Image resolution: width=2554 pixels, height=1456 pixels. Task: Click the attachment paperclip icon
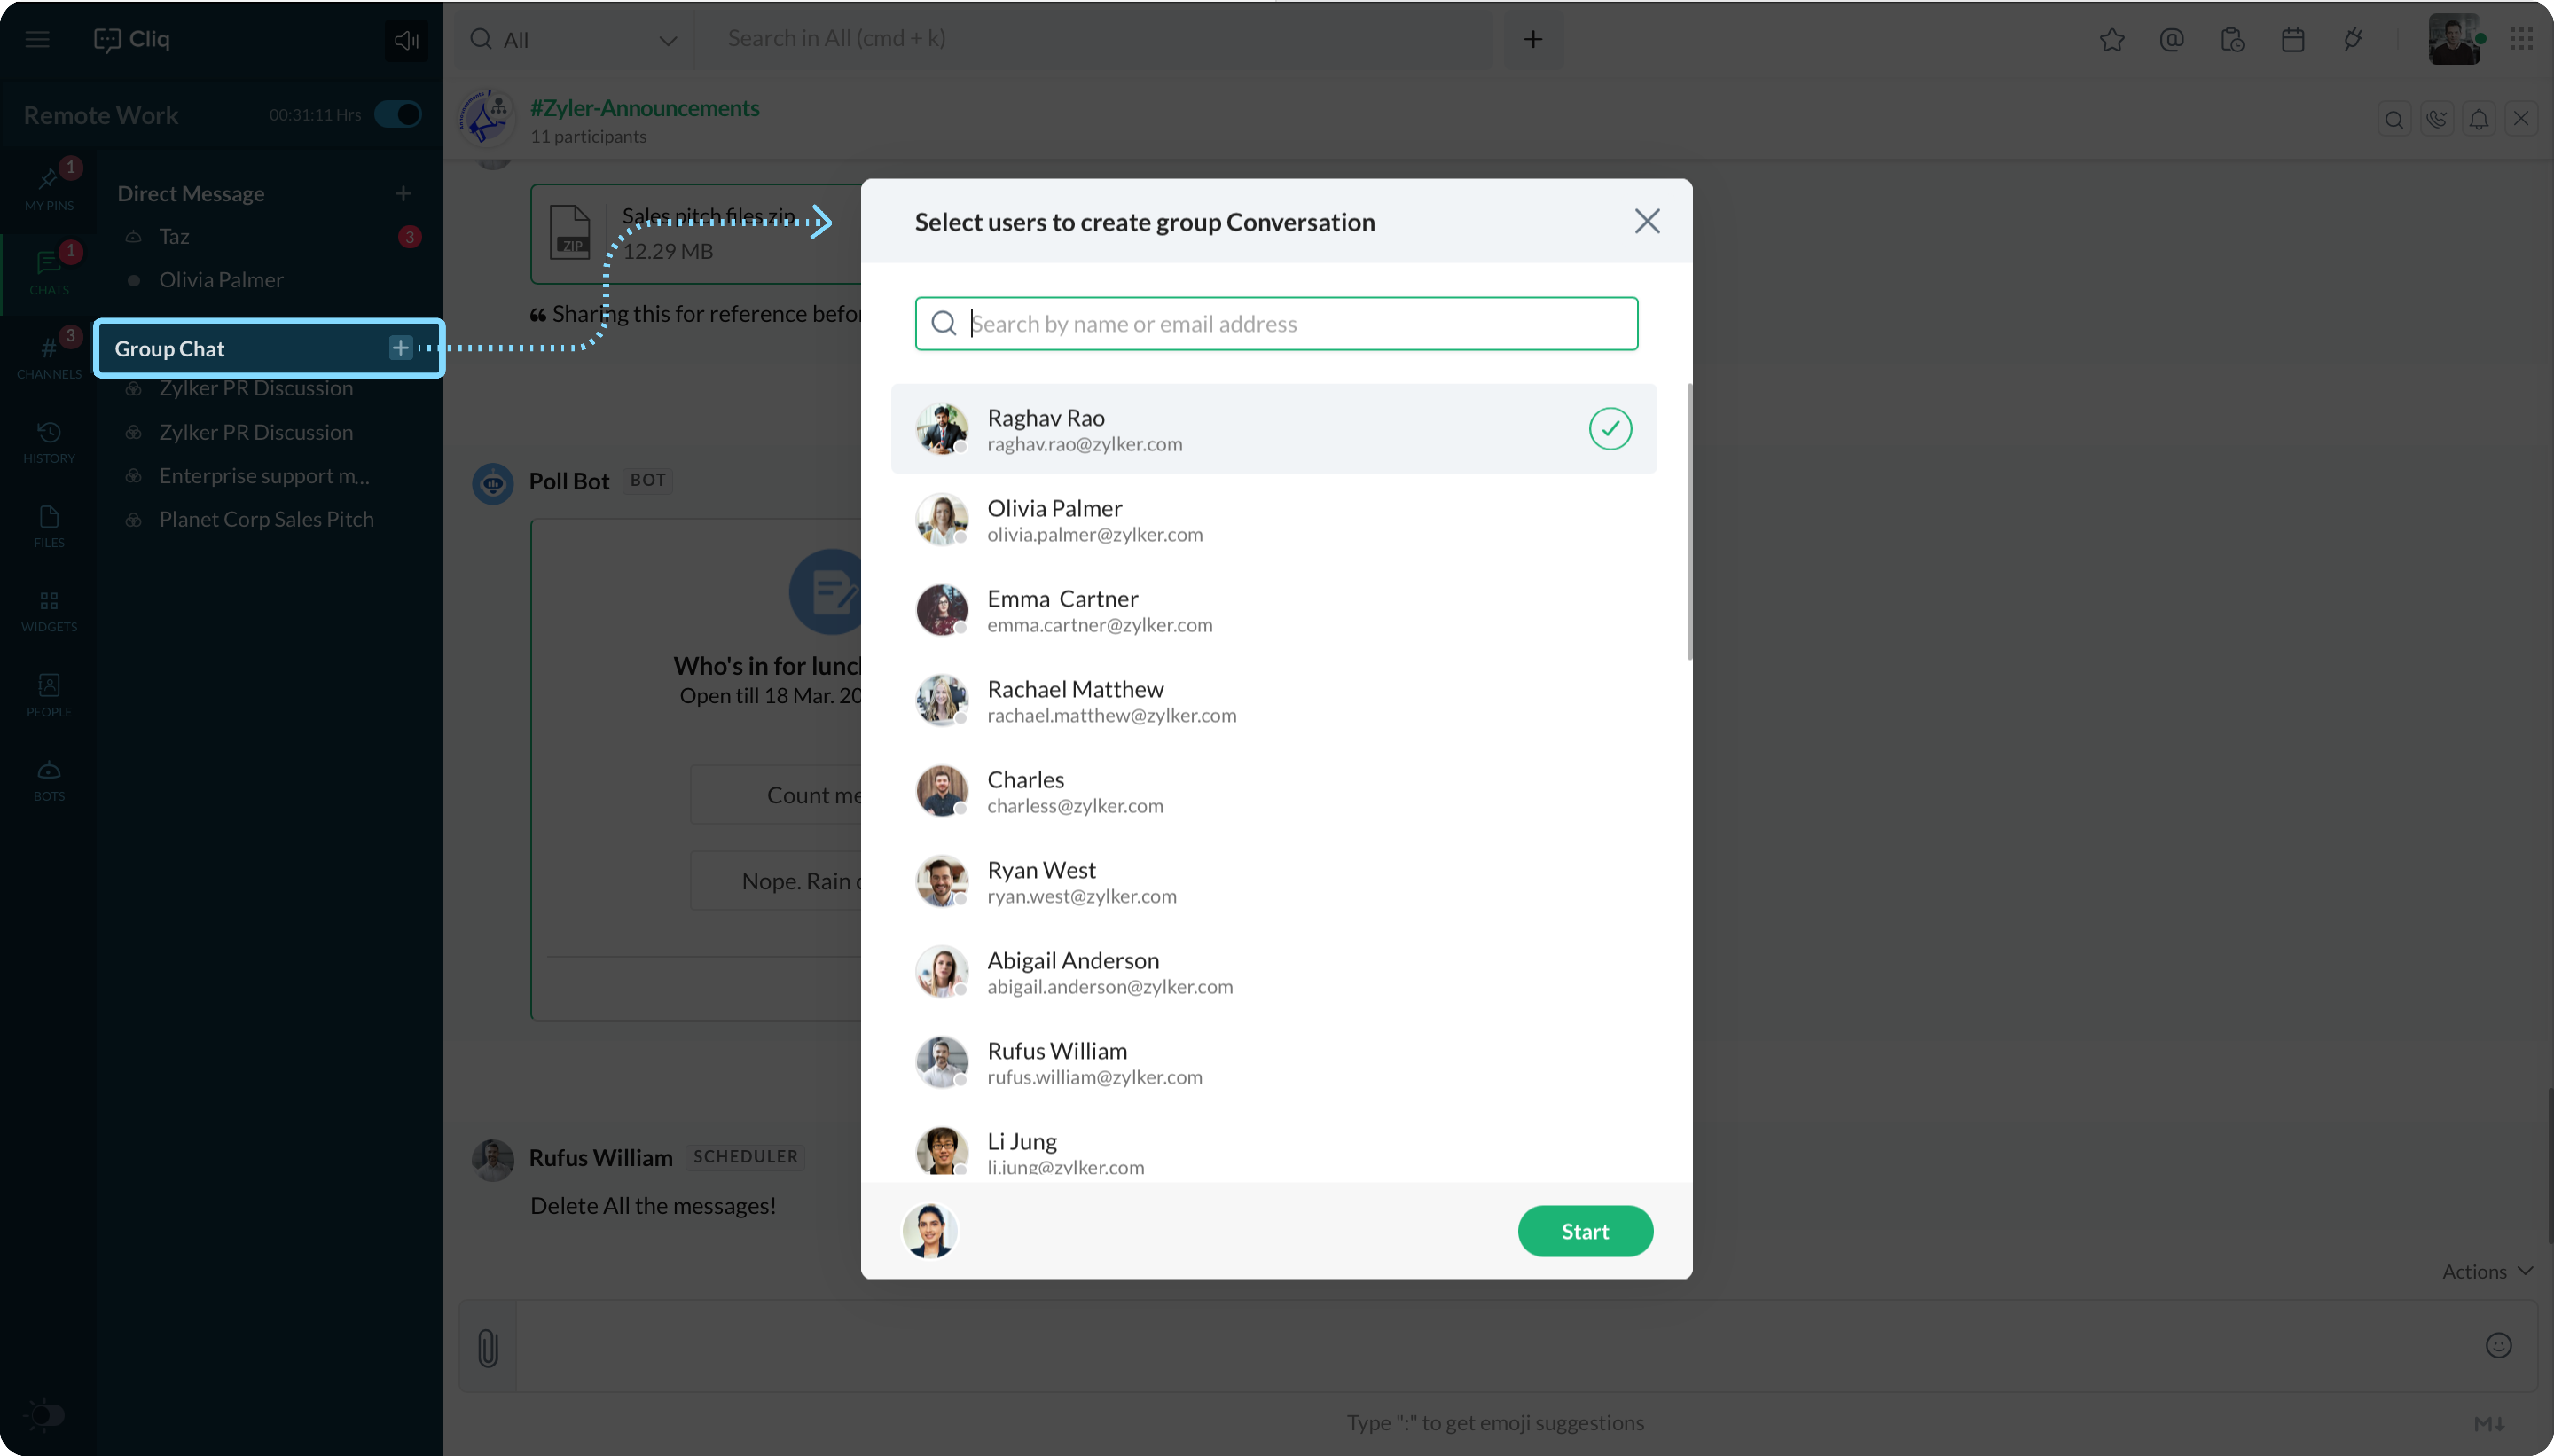click(x=488, y=1347)
